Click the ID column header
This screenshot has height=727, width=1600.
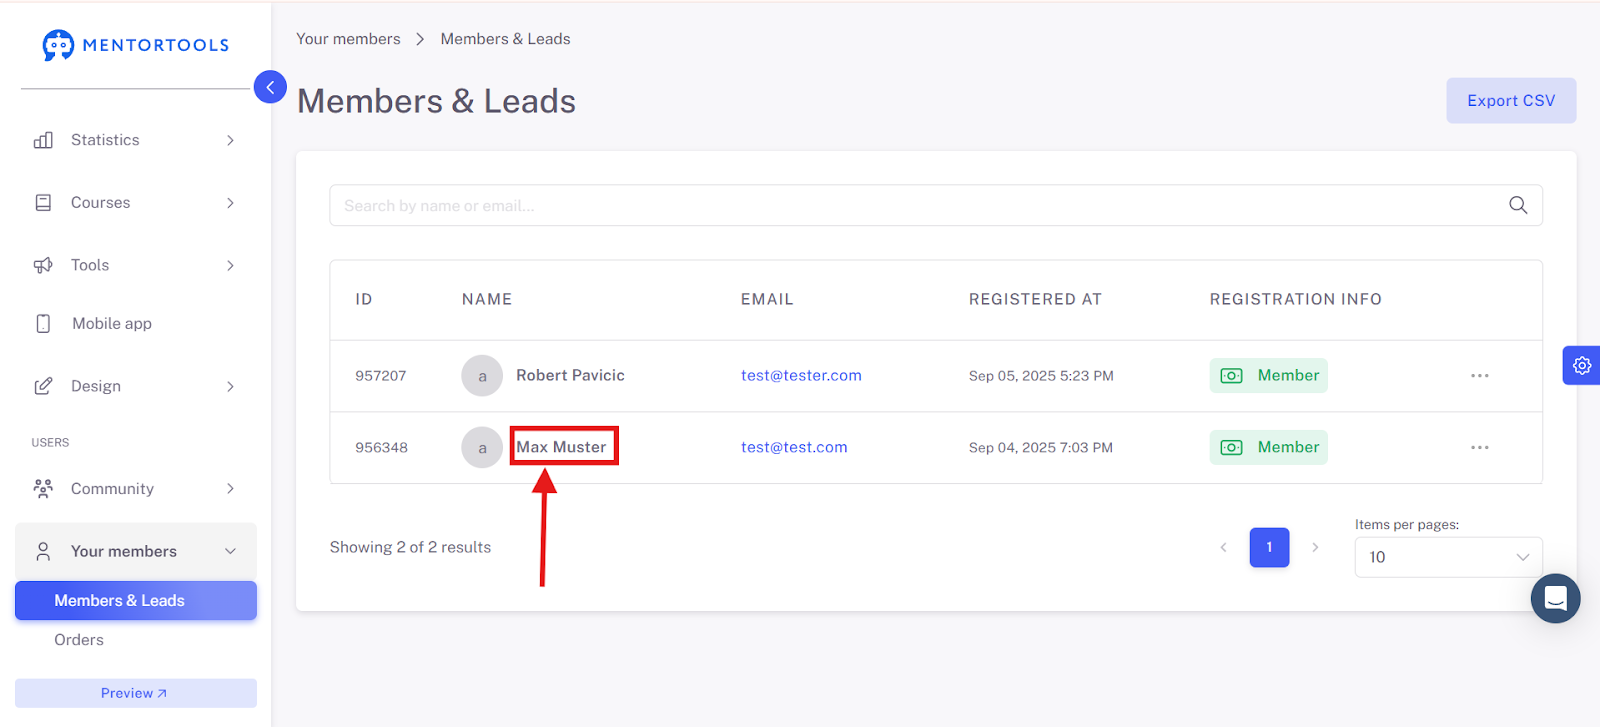click(364, 299)
